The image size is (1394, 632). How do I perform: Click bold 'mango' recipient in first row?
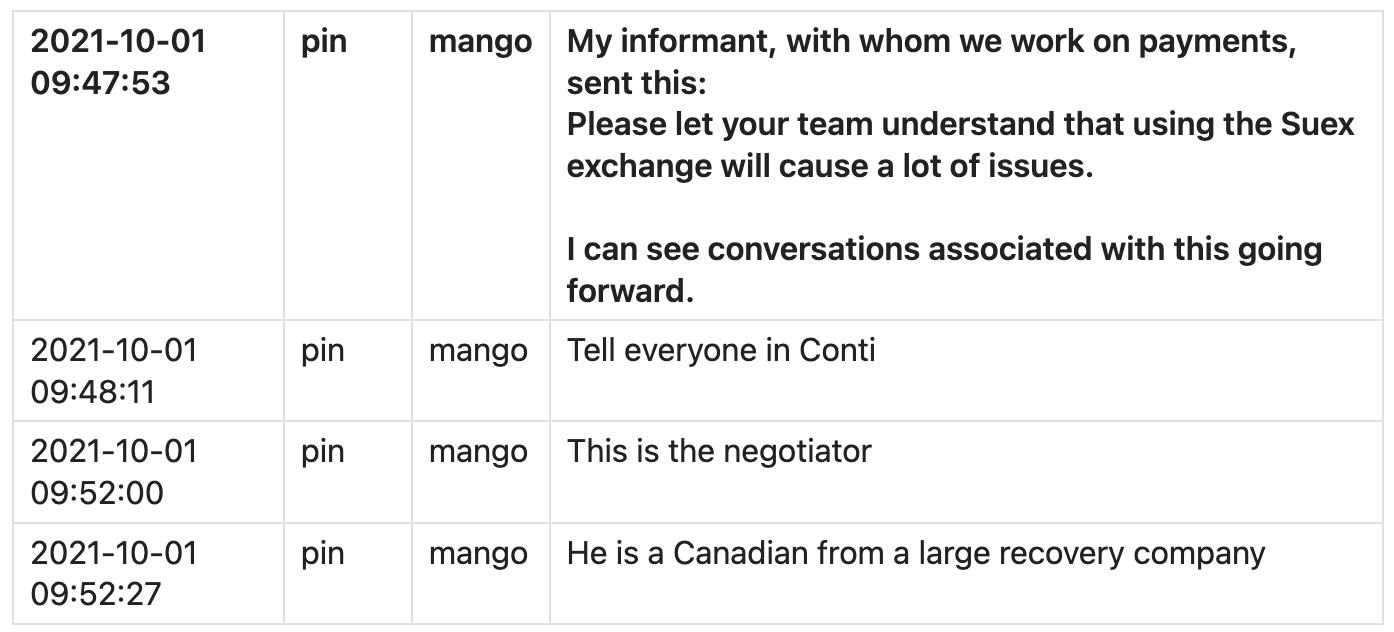480,42
